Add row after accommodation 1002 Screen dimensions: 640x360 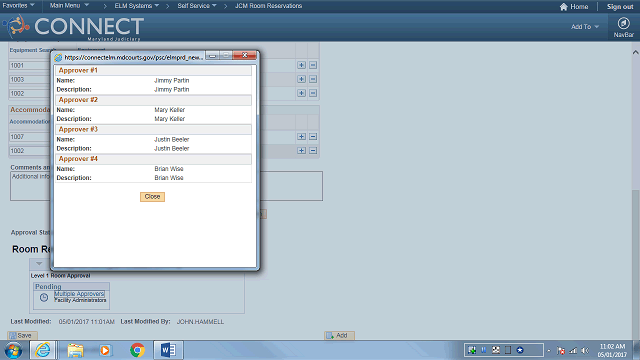coord(301,151)
